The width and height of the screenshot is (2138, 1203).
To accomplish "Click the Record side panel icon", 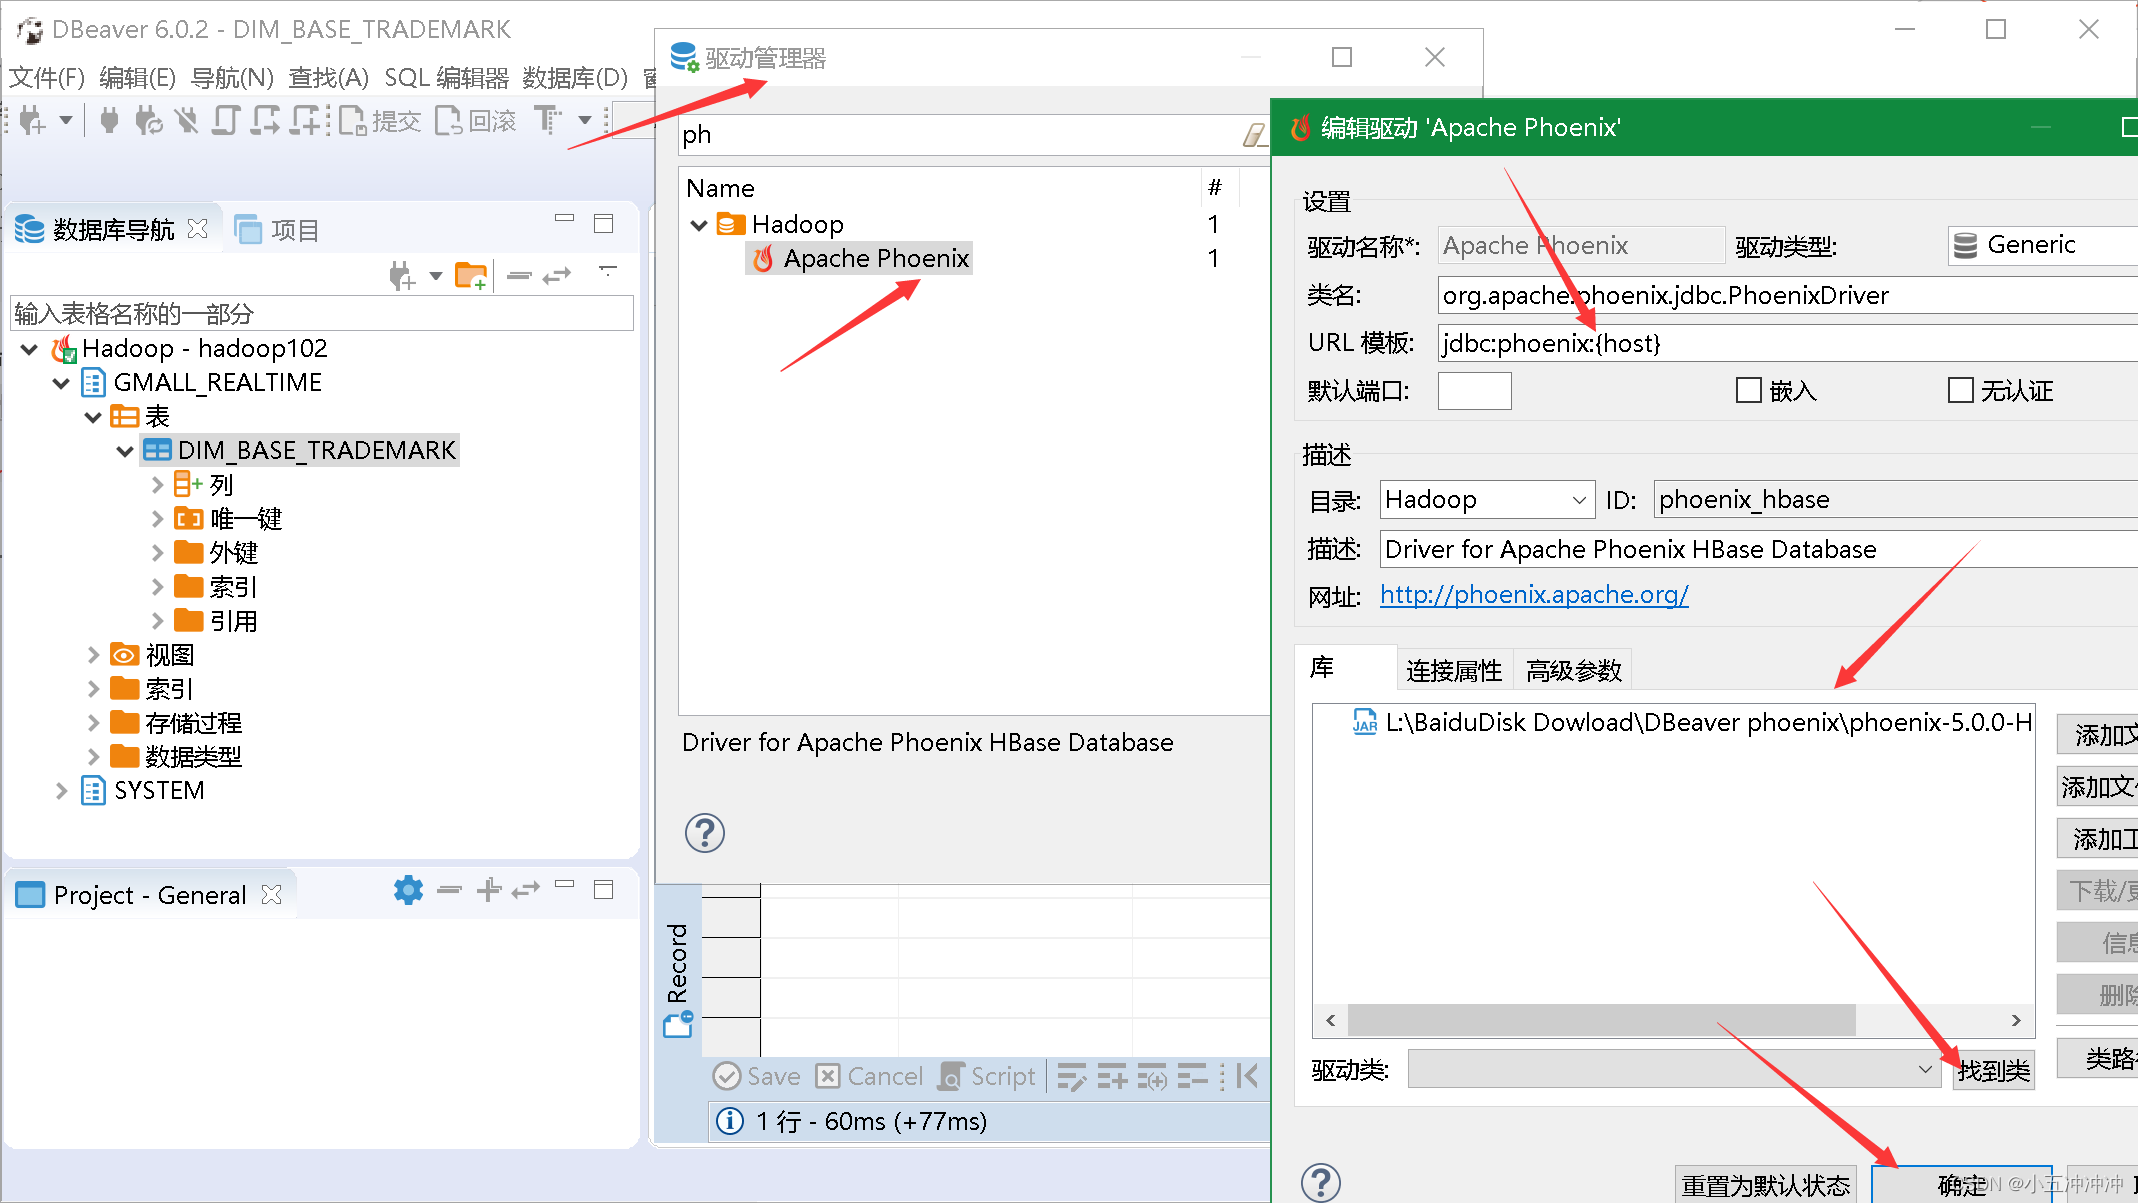I will coord(678,1024).
